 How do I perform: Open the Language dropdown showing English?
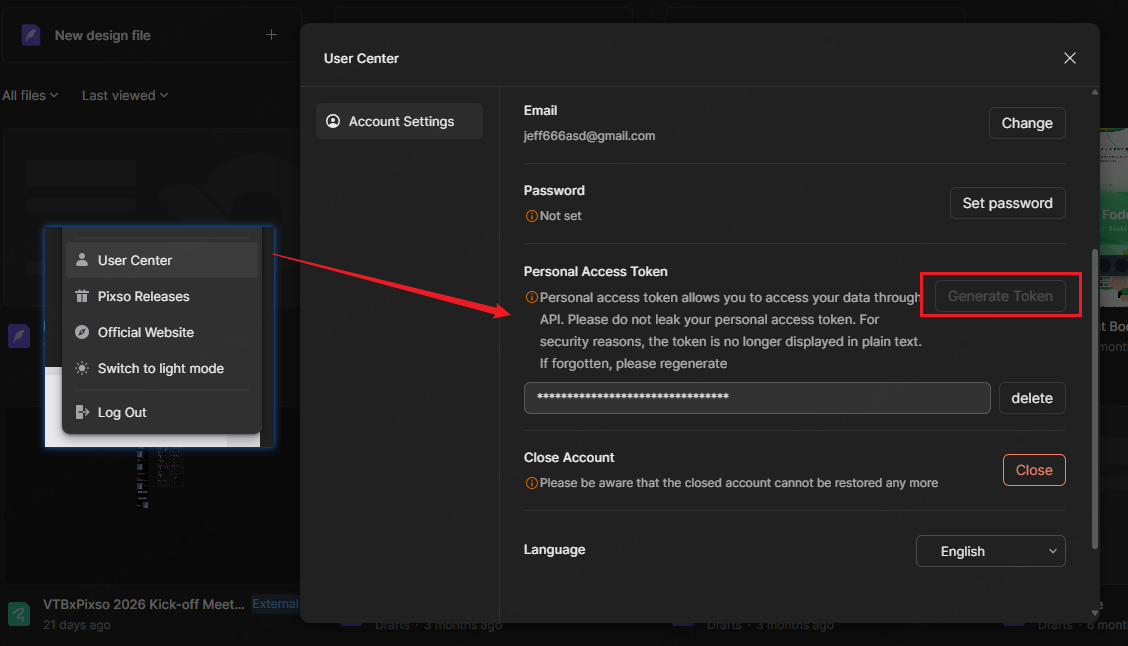[989, 550]
